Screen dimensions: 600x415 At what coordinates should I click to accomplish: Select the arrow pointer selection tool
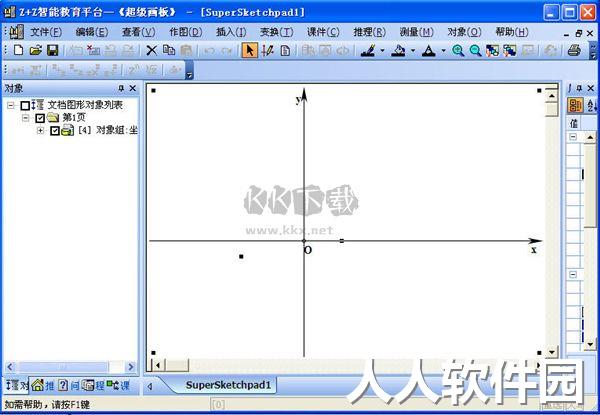coord(249,50)
